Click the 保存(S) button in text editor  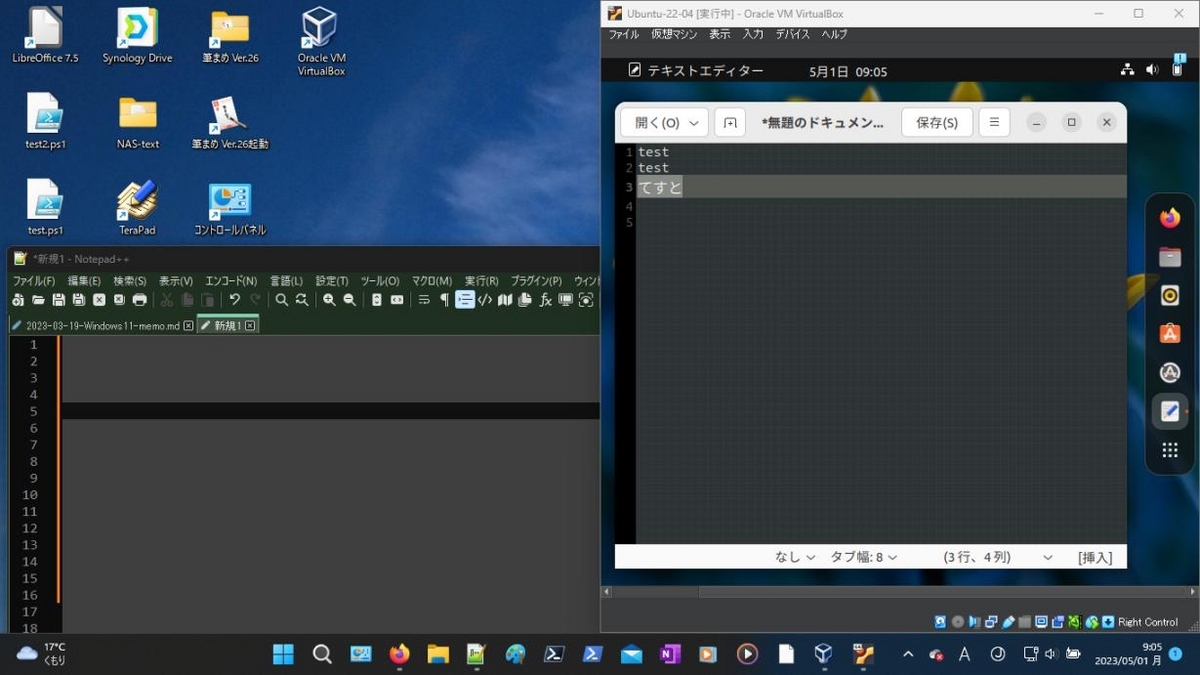tap(937, 122)
